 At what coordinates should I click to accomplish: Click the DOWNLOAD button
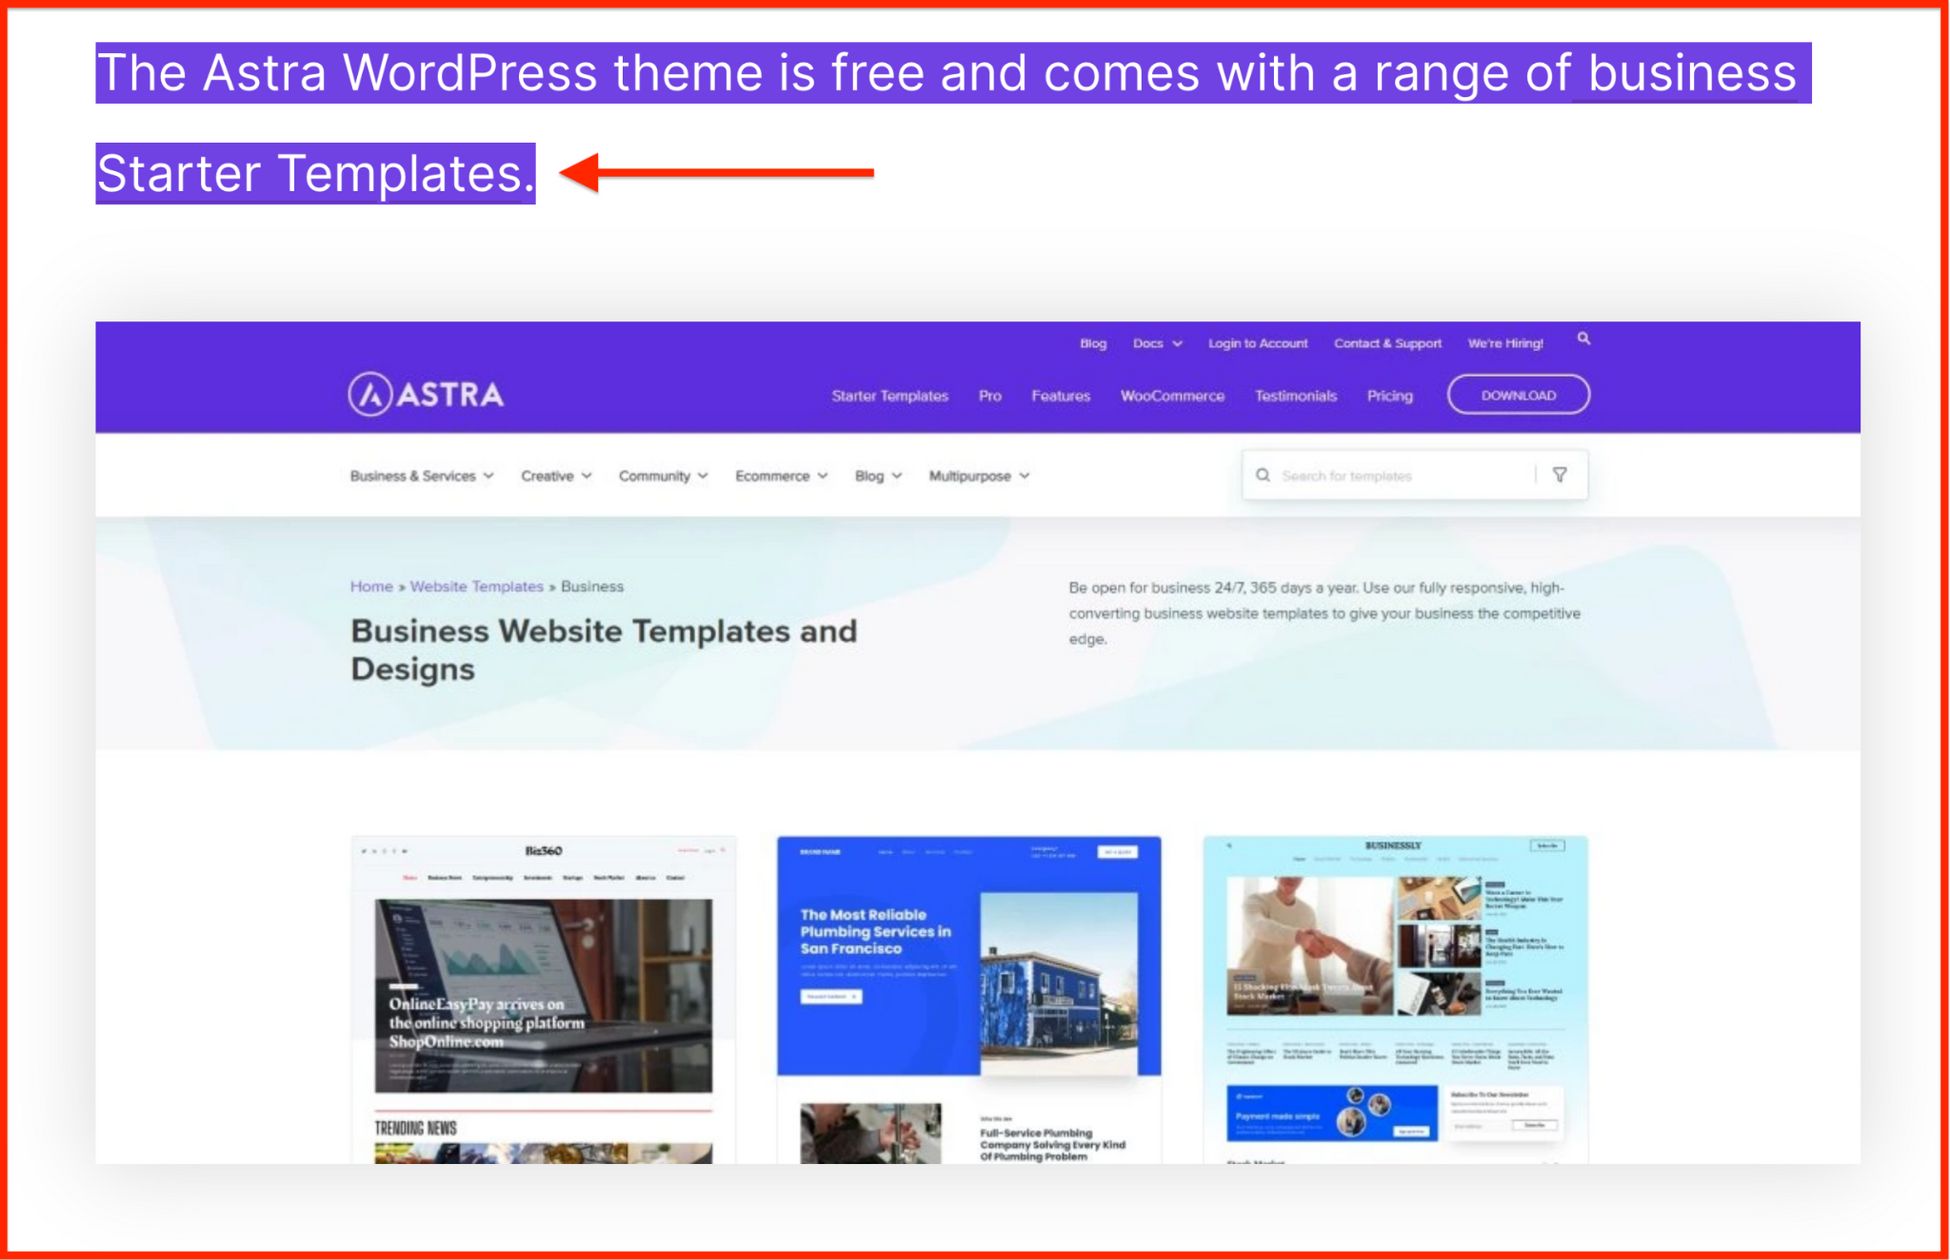click(1518, 395)
